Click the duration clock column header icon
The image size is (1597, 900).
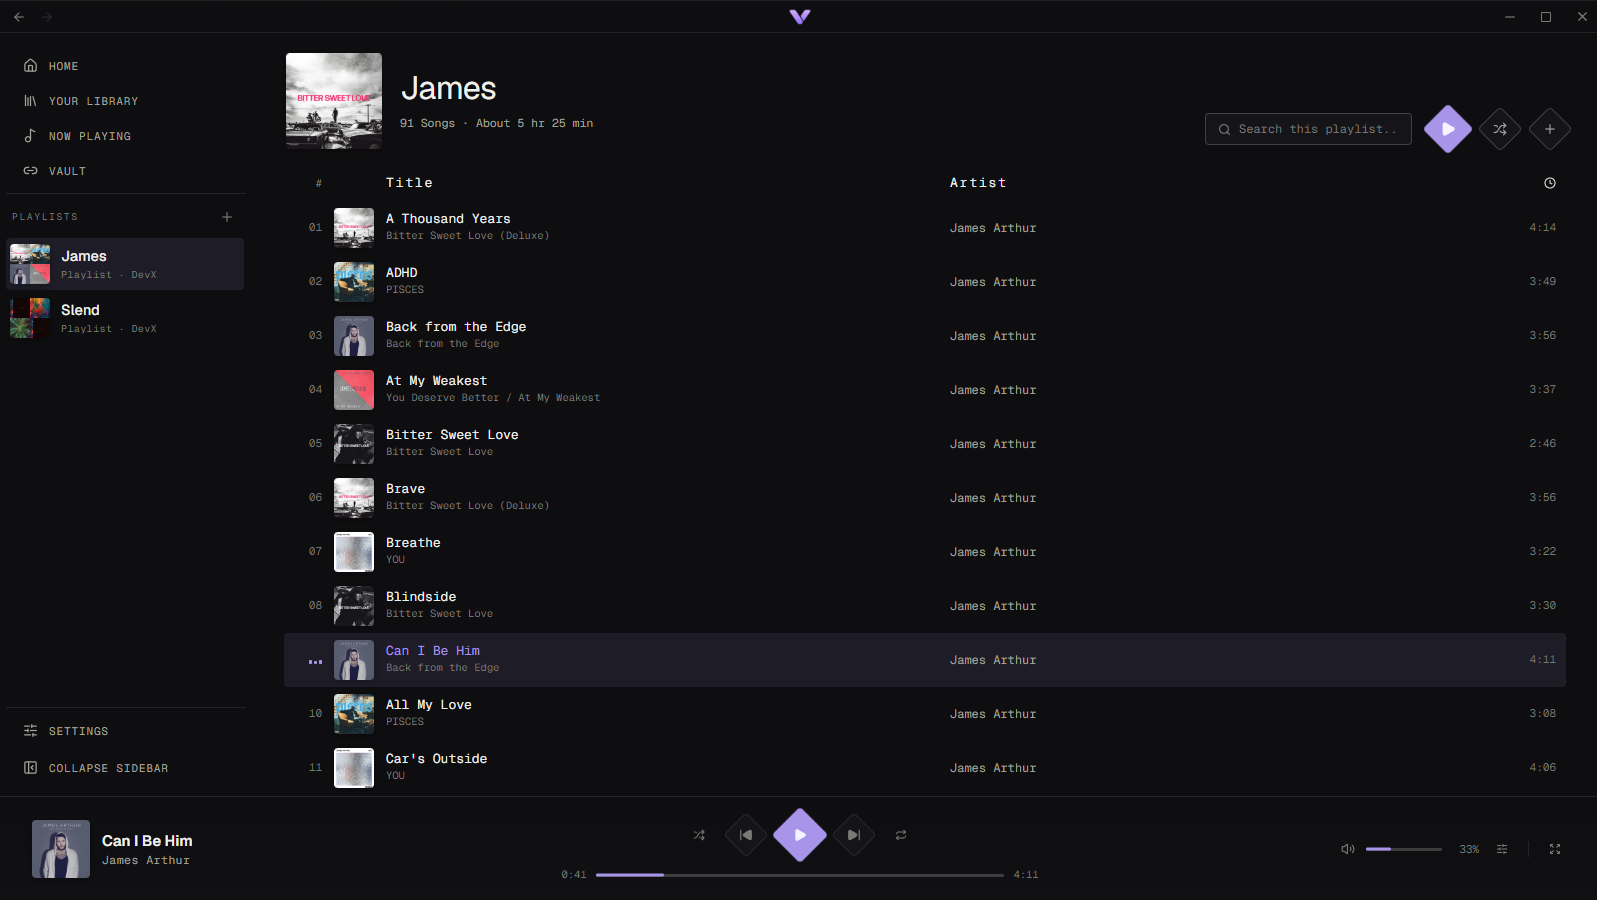click(1550, 183)
